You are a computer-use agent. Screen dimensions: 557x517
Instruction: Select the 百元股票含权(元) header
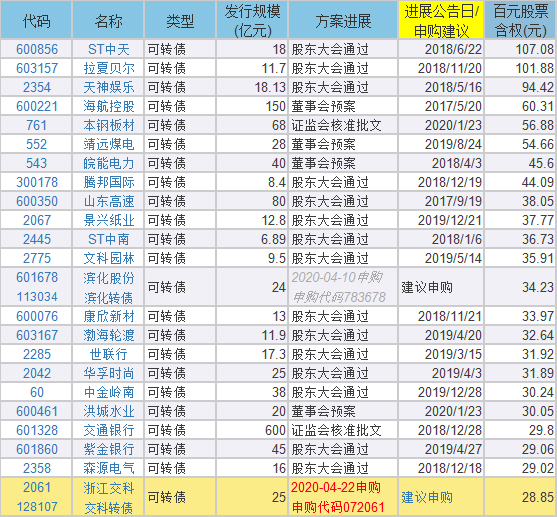[x=520, y=21]
